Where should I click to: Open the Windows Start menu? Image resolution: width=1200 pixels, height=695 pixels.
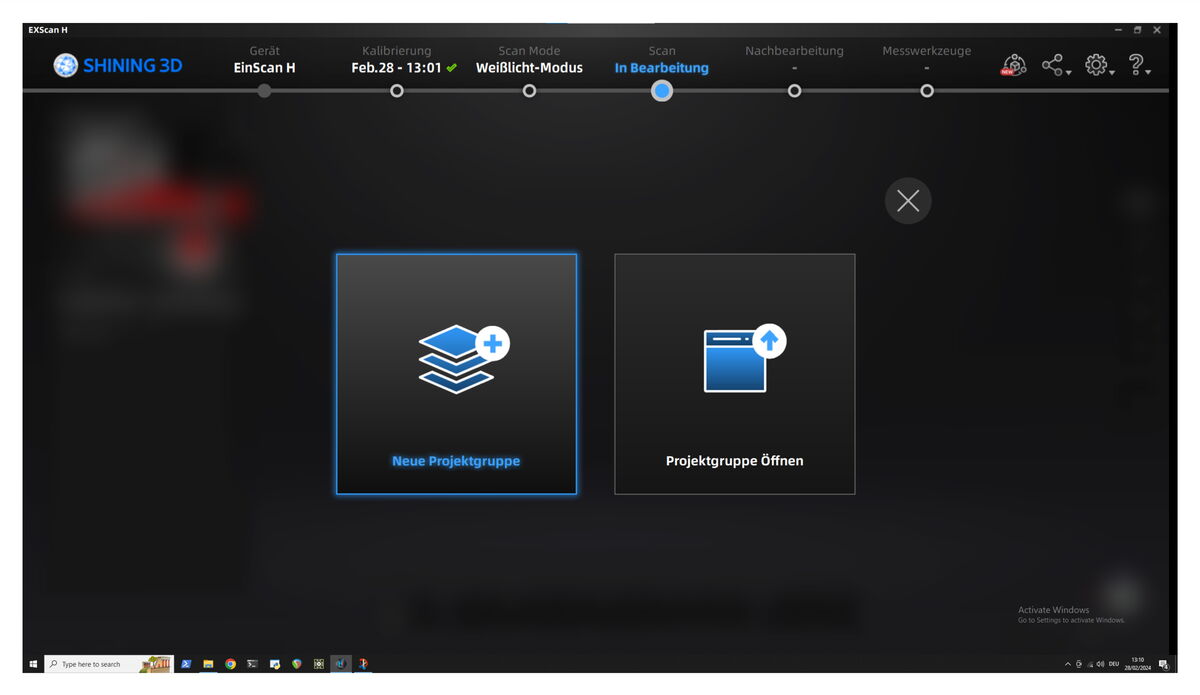click(33, 664)
